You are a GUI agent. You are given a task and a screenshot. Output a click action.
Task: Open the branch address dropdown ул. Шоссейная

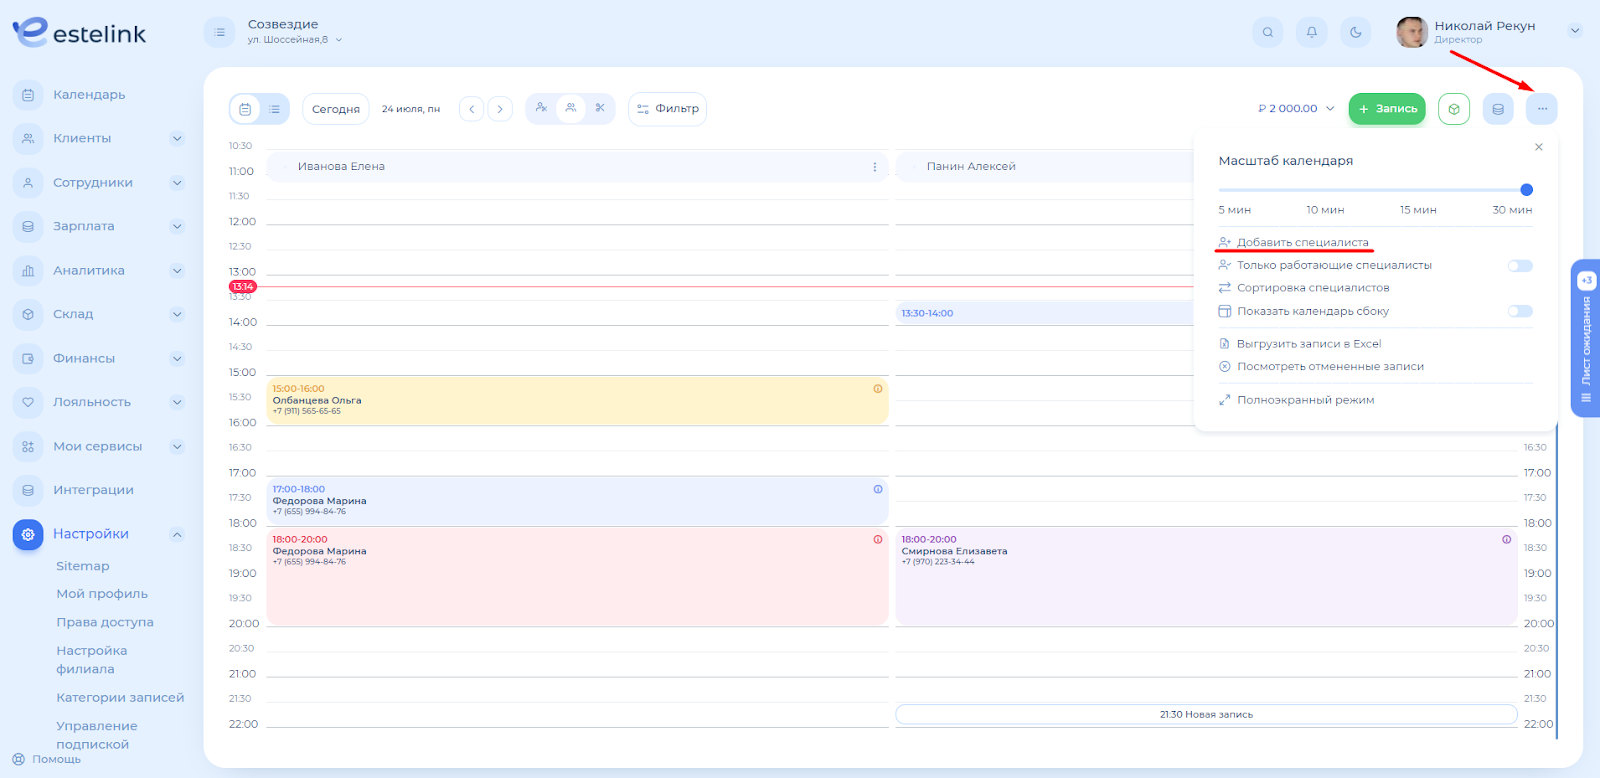pos(295,40)
